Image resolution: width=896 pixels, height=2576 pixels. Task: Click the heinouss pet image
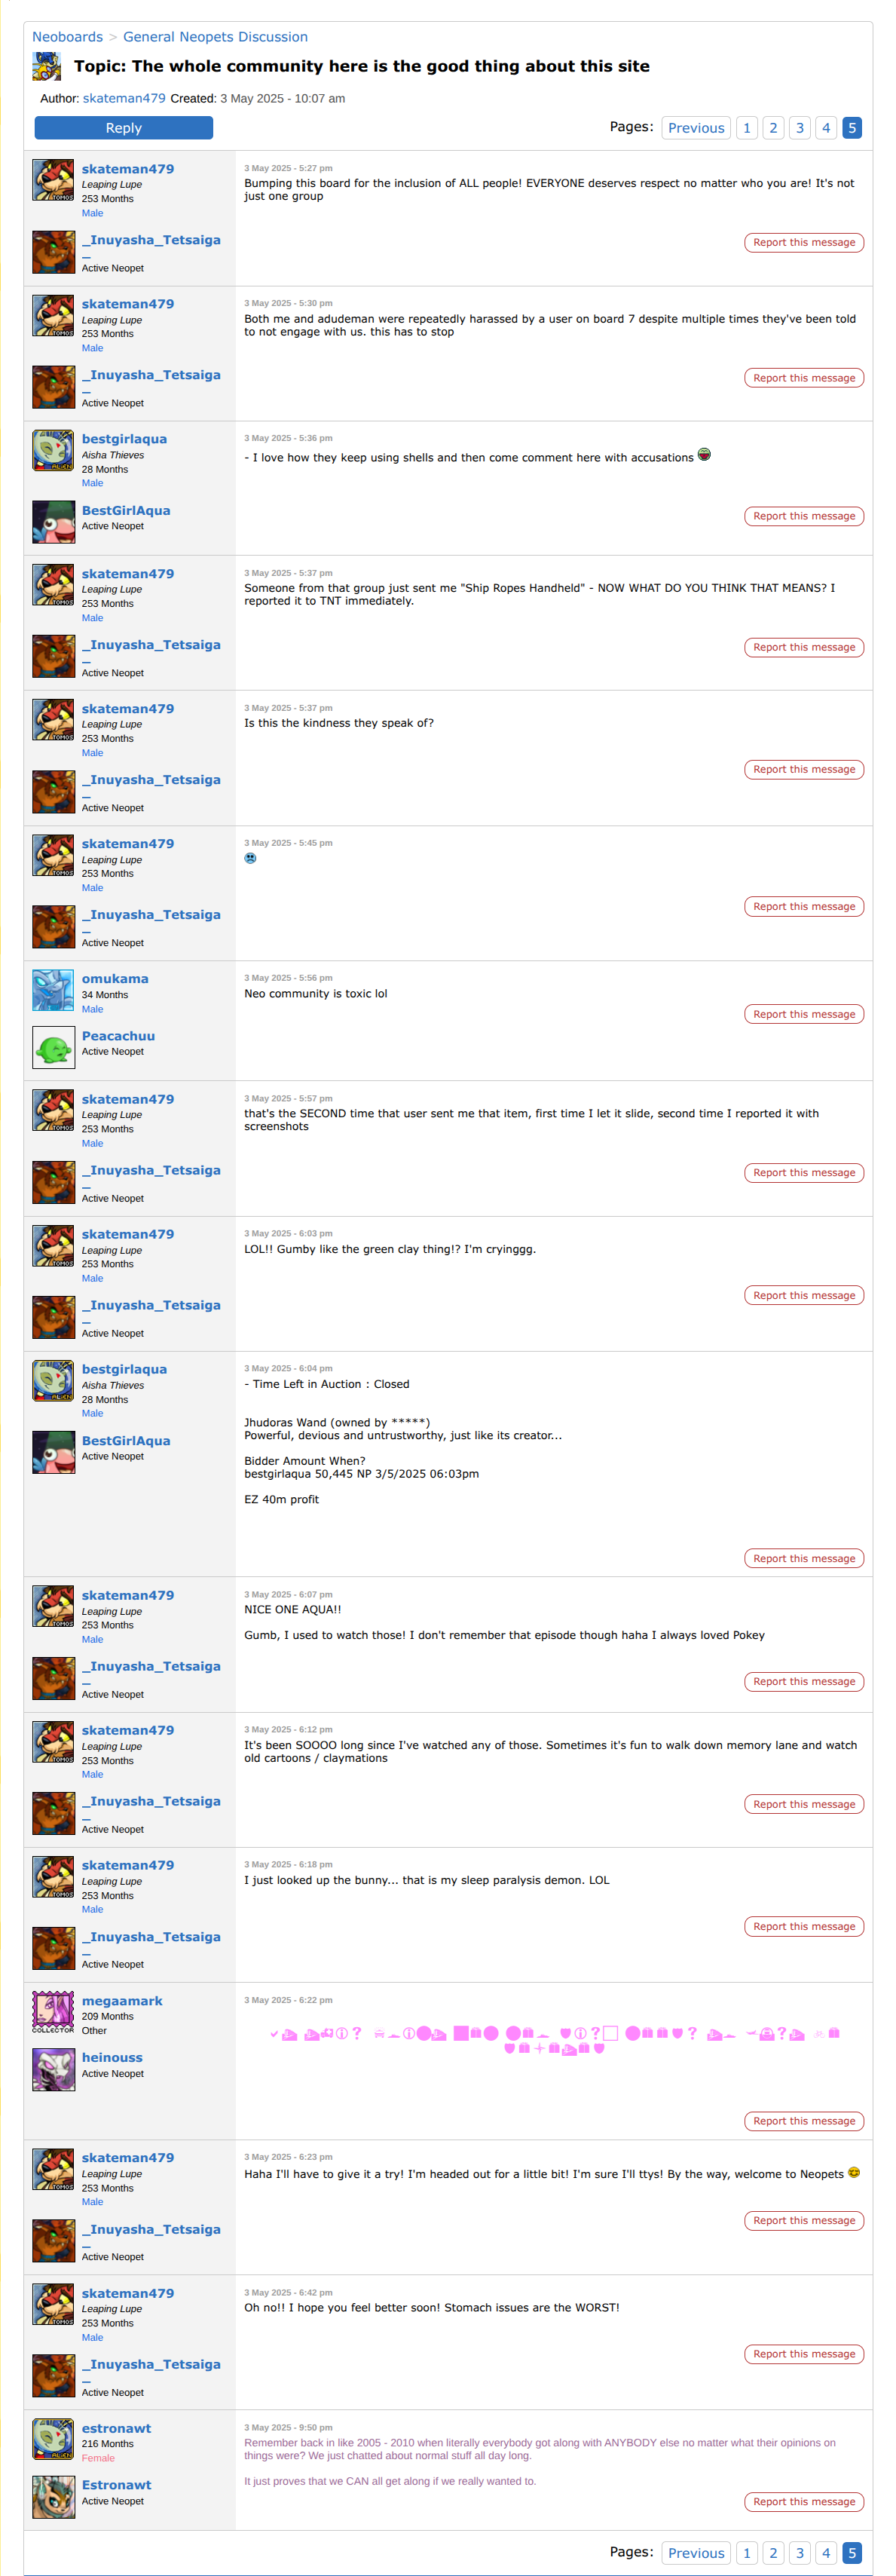tap(53, 2069)
